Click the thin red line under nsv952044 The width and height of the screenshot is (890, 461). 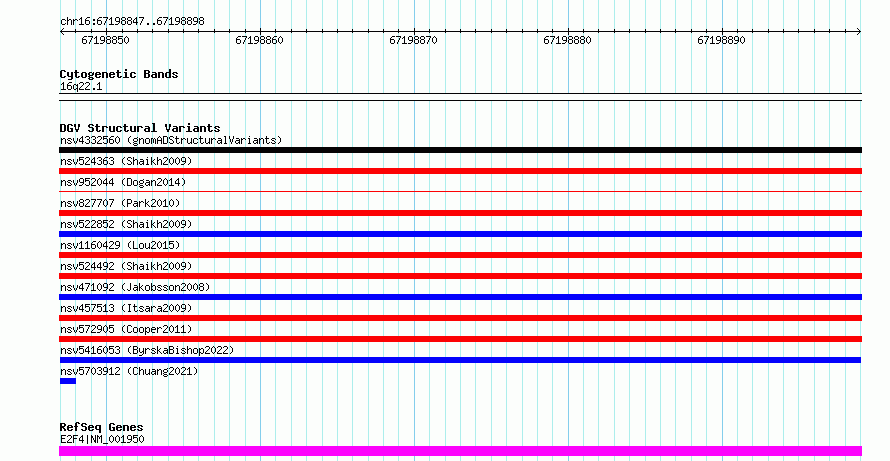pyautogui.click(x=460, y=192)
